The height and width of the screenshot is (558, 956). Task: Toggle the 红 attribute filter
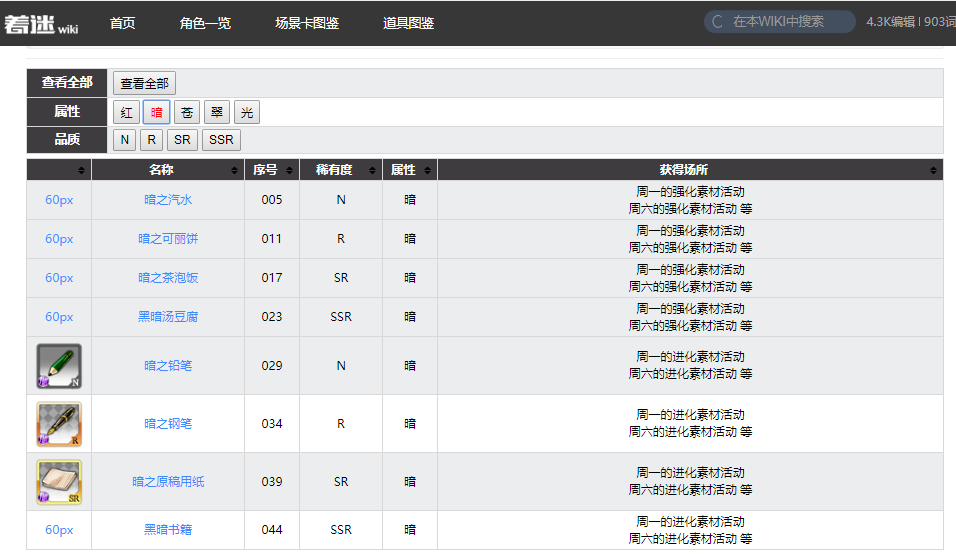(x=126, y=112)
